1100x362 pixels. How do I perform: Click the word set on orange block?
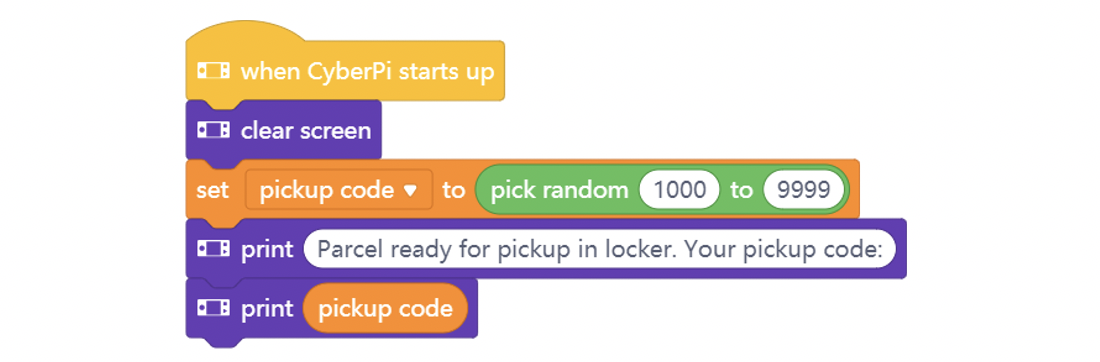(213, 190)
